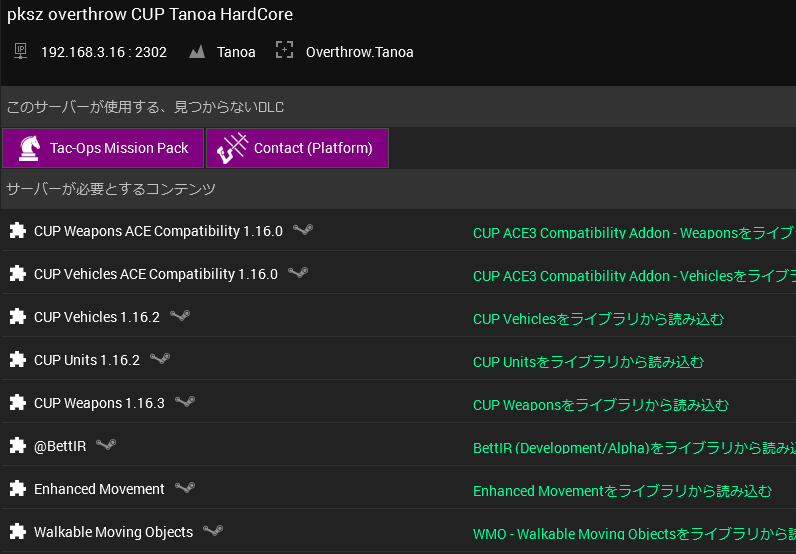Image resolution: width=796 pixels, height=554 pixels.
Task: Select the CUP Vehicles ACE Compatibility 1.16.0 name
Action: 156,274
